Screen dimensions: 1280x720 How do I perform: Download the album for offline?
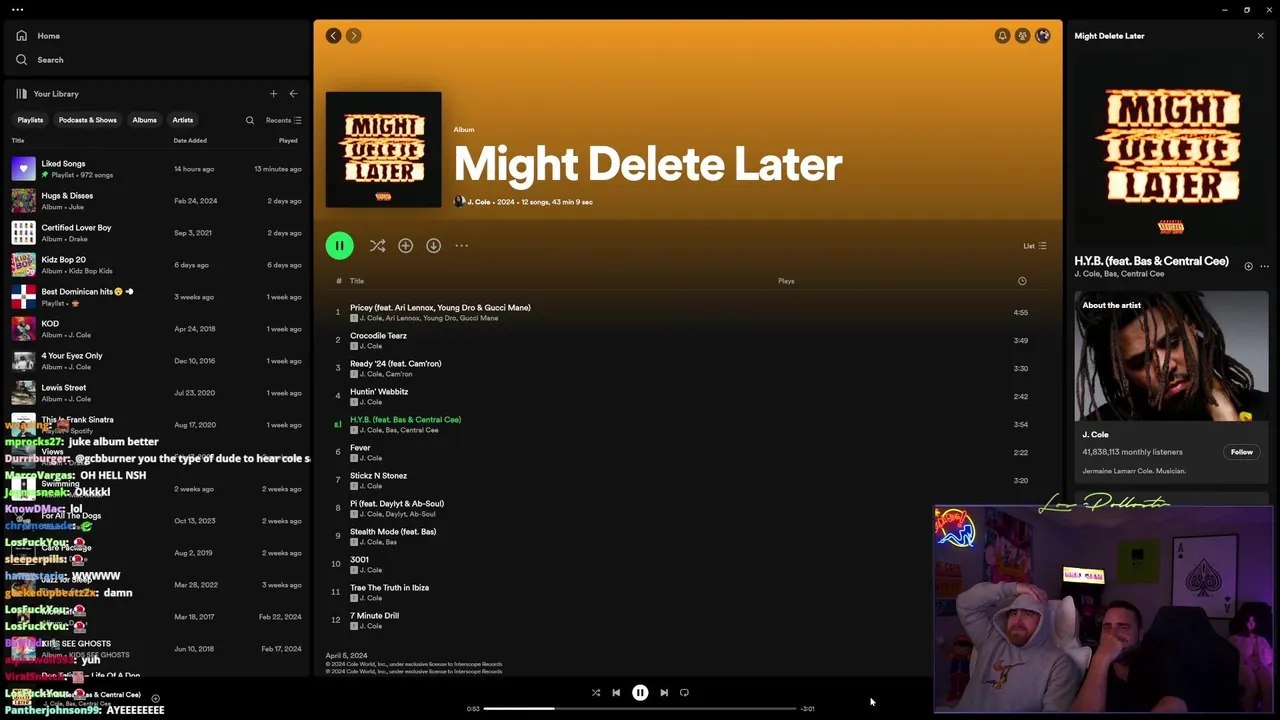(433, 245)
